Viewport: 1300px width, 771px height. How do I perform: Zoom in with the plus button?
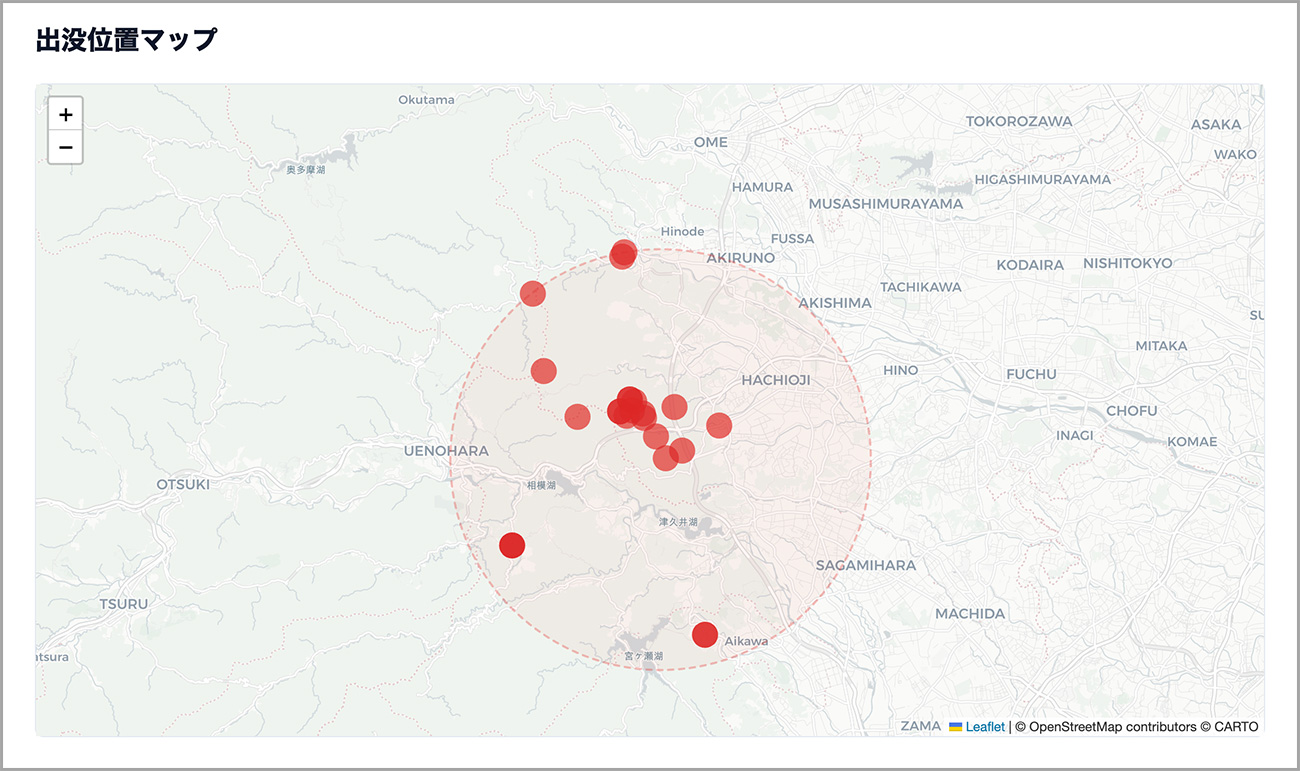coord(66,115)
